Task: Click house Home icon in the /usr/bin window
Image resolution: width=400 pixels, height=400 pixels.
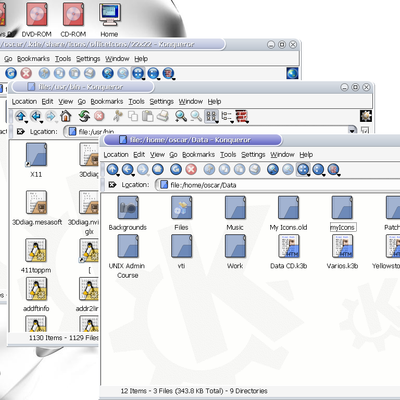Action: [66, 116]
